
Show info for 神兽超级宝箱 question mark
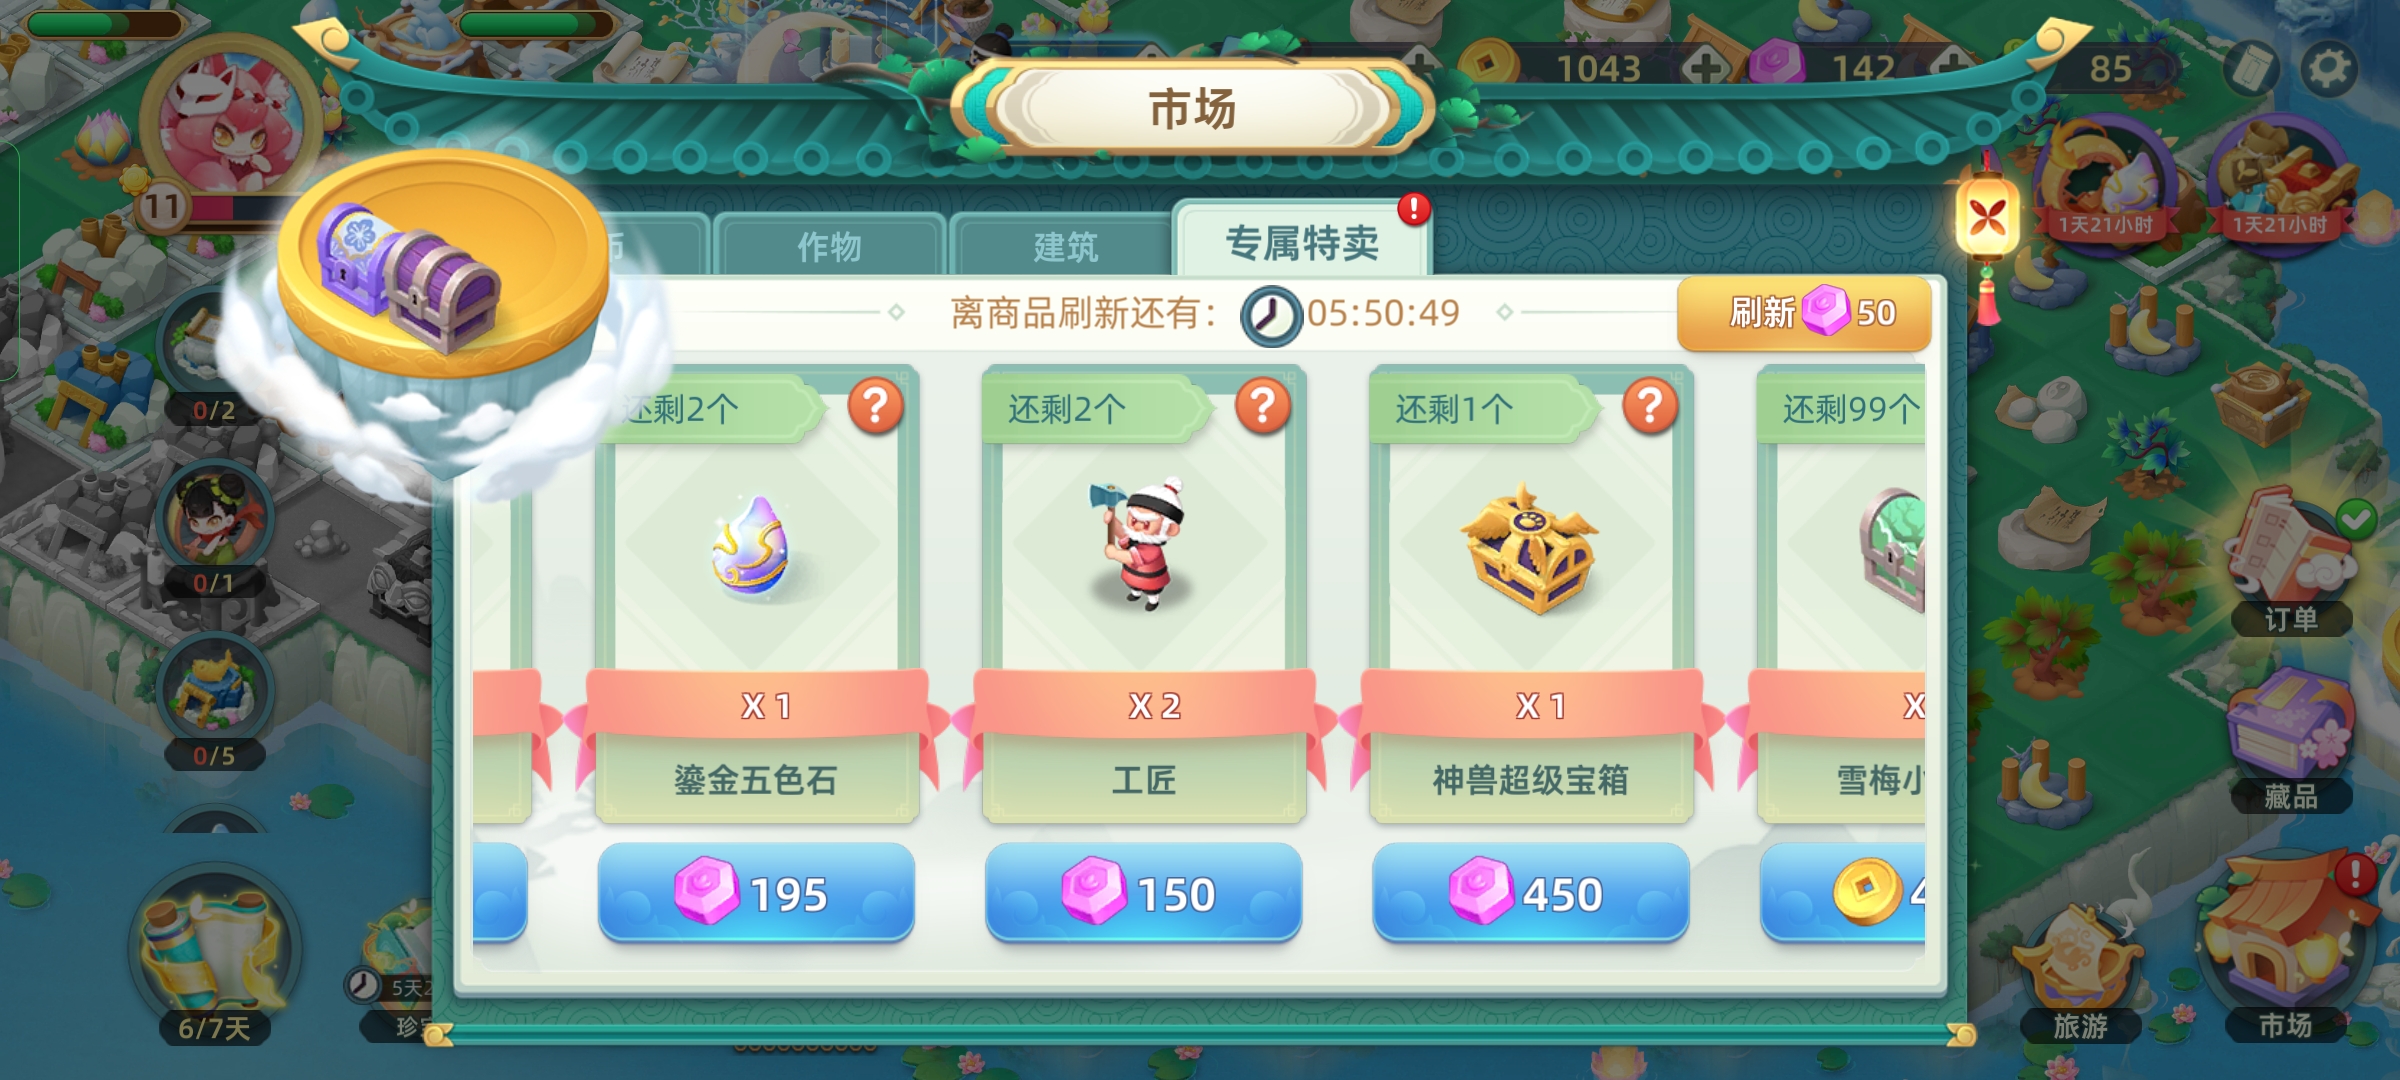point(1650,406)
